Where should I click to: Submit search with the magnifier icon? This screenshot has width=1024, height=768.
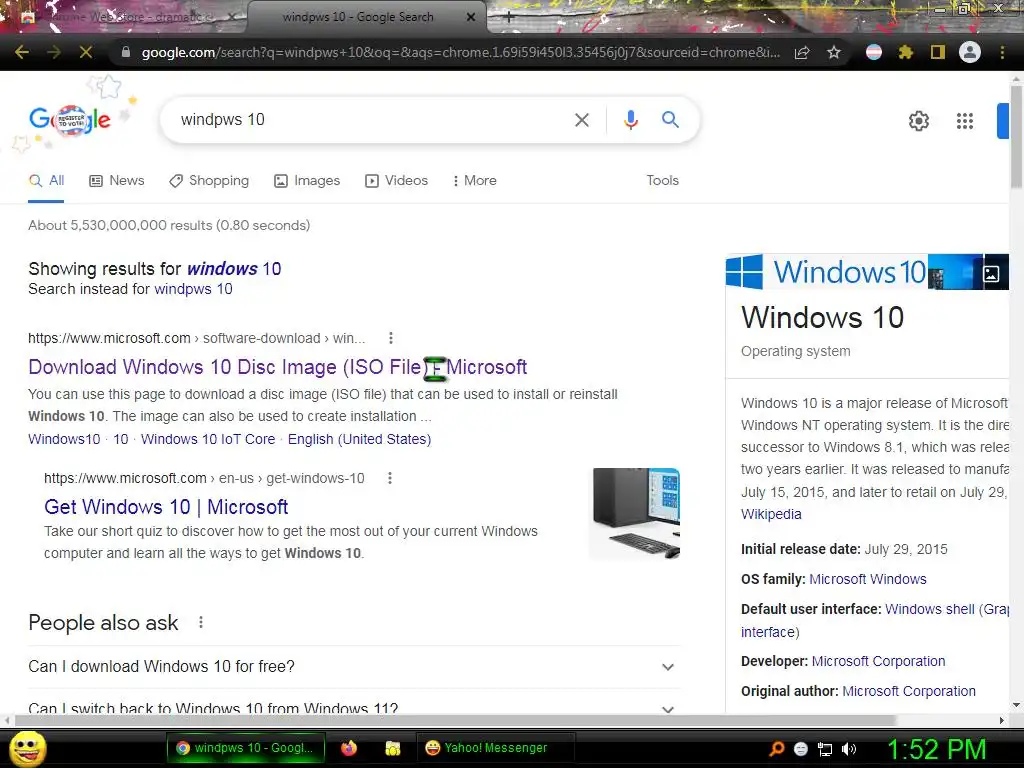point(670,120)
